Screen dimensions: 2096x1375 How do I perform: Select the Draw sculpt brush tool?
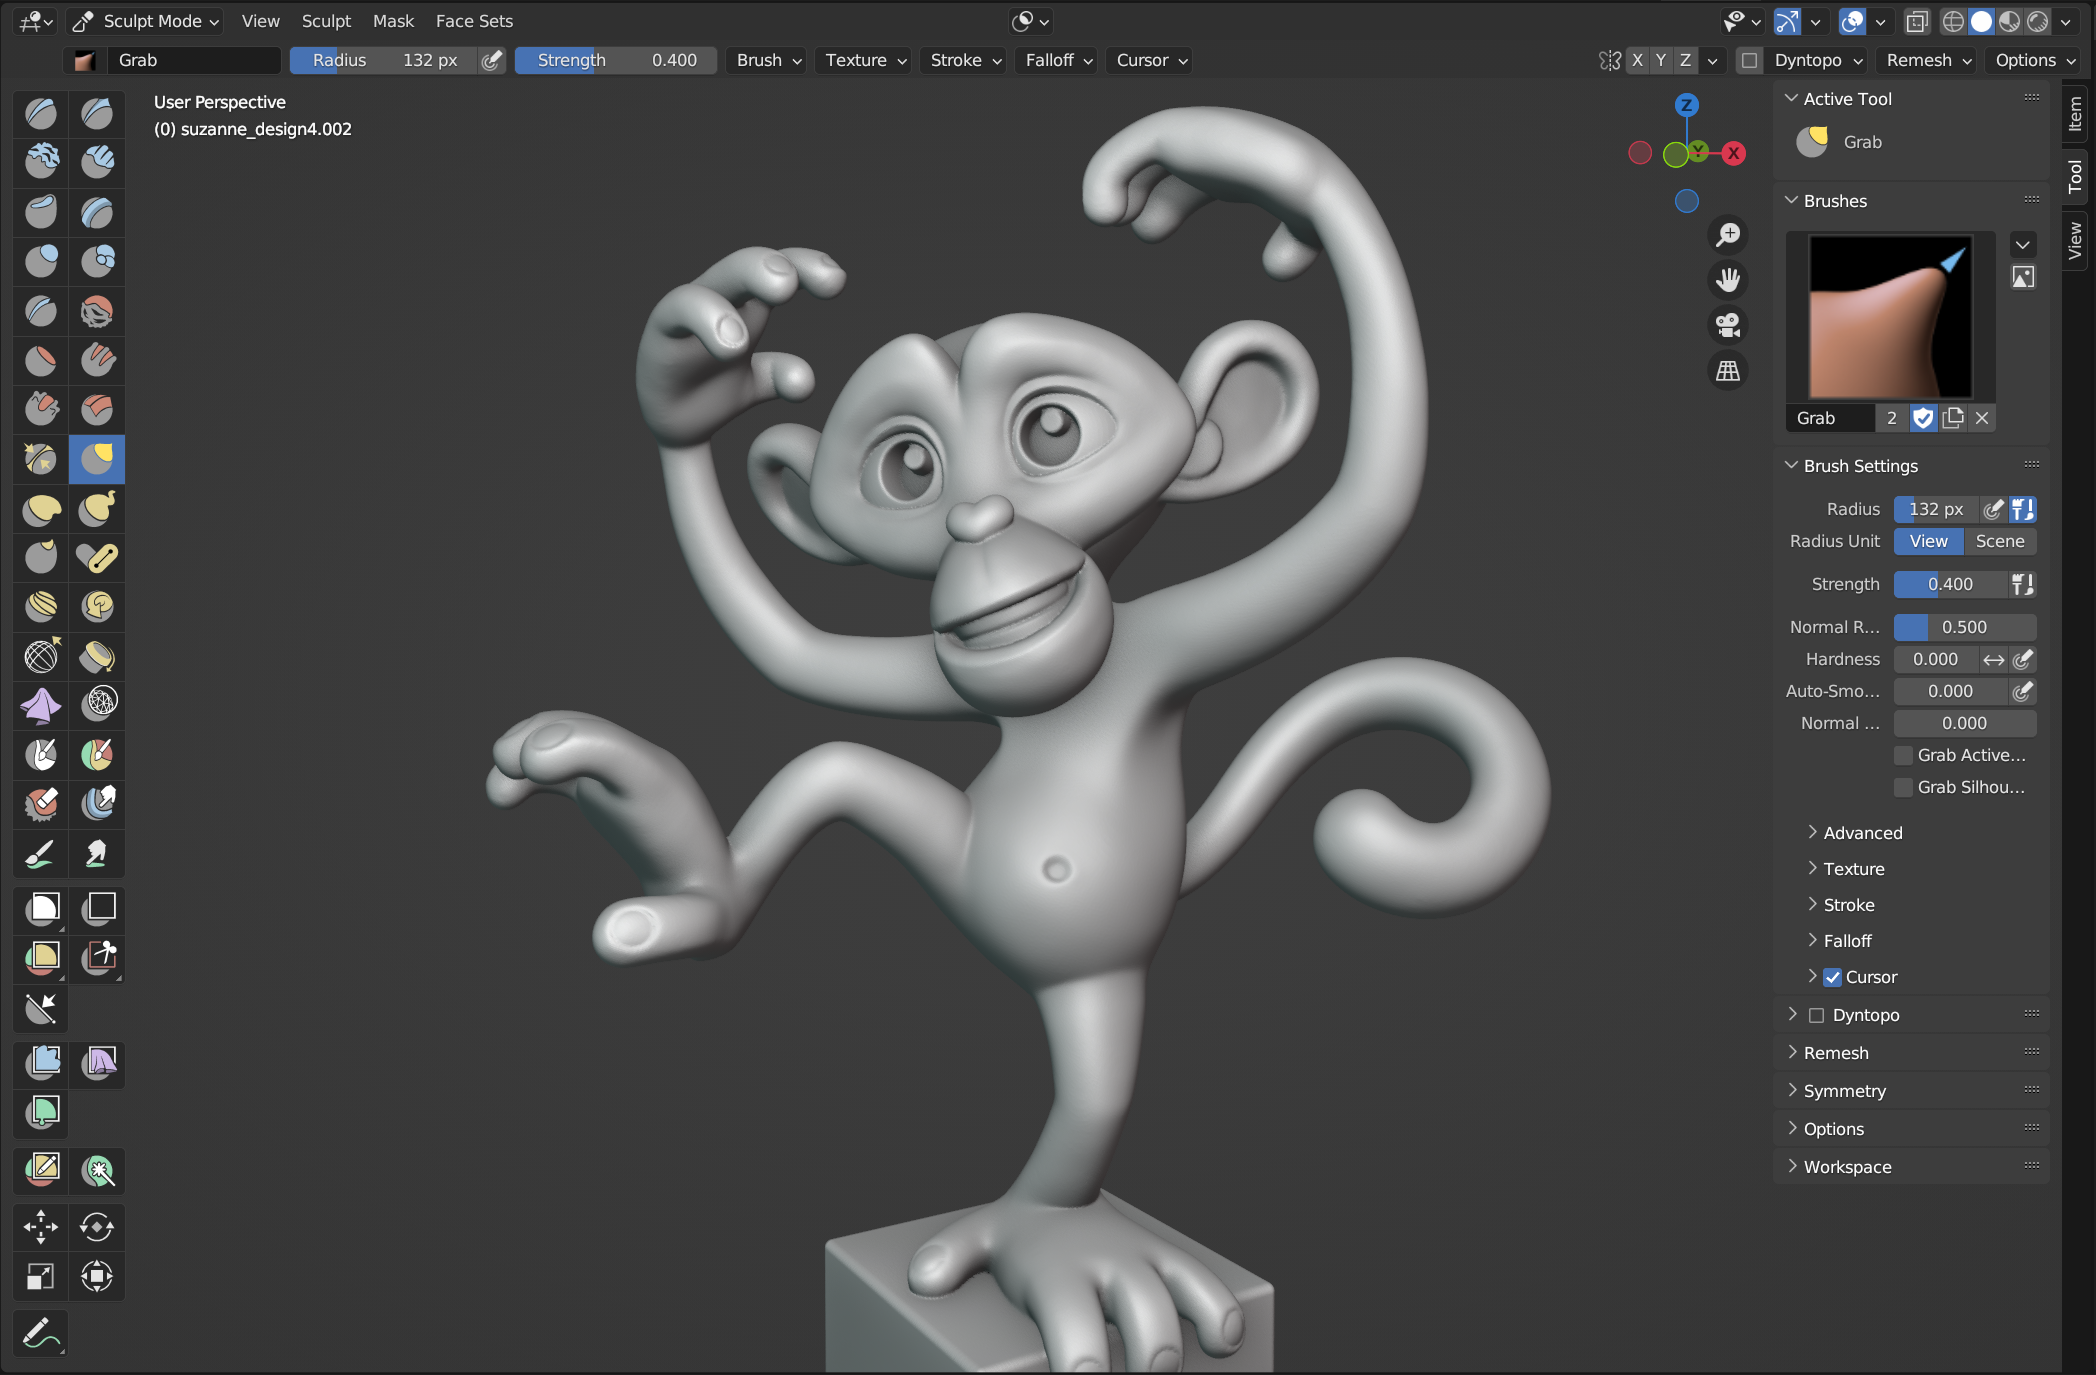pyautogui.click(x=43, y=109)
